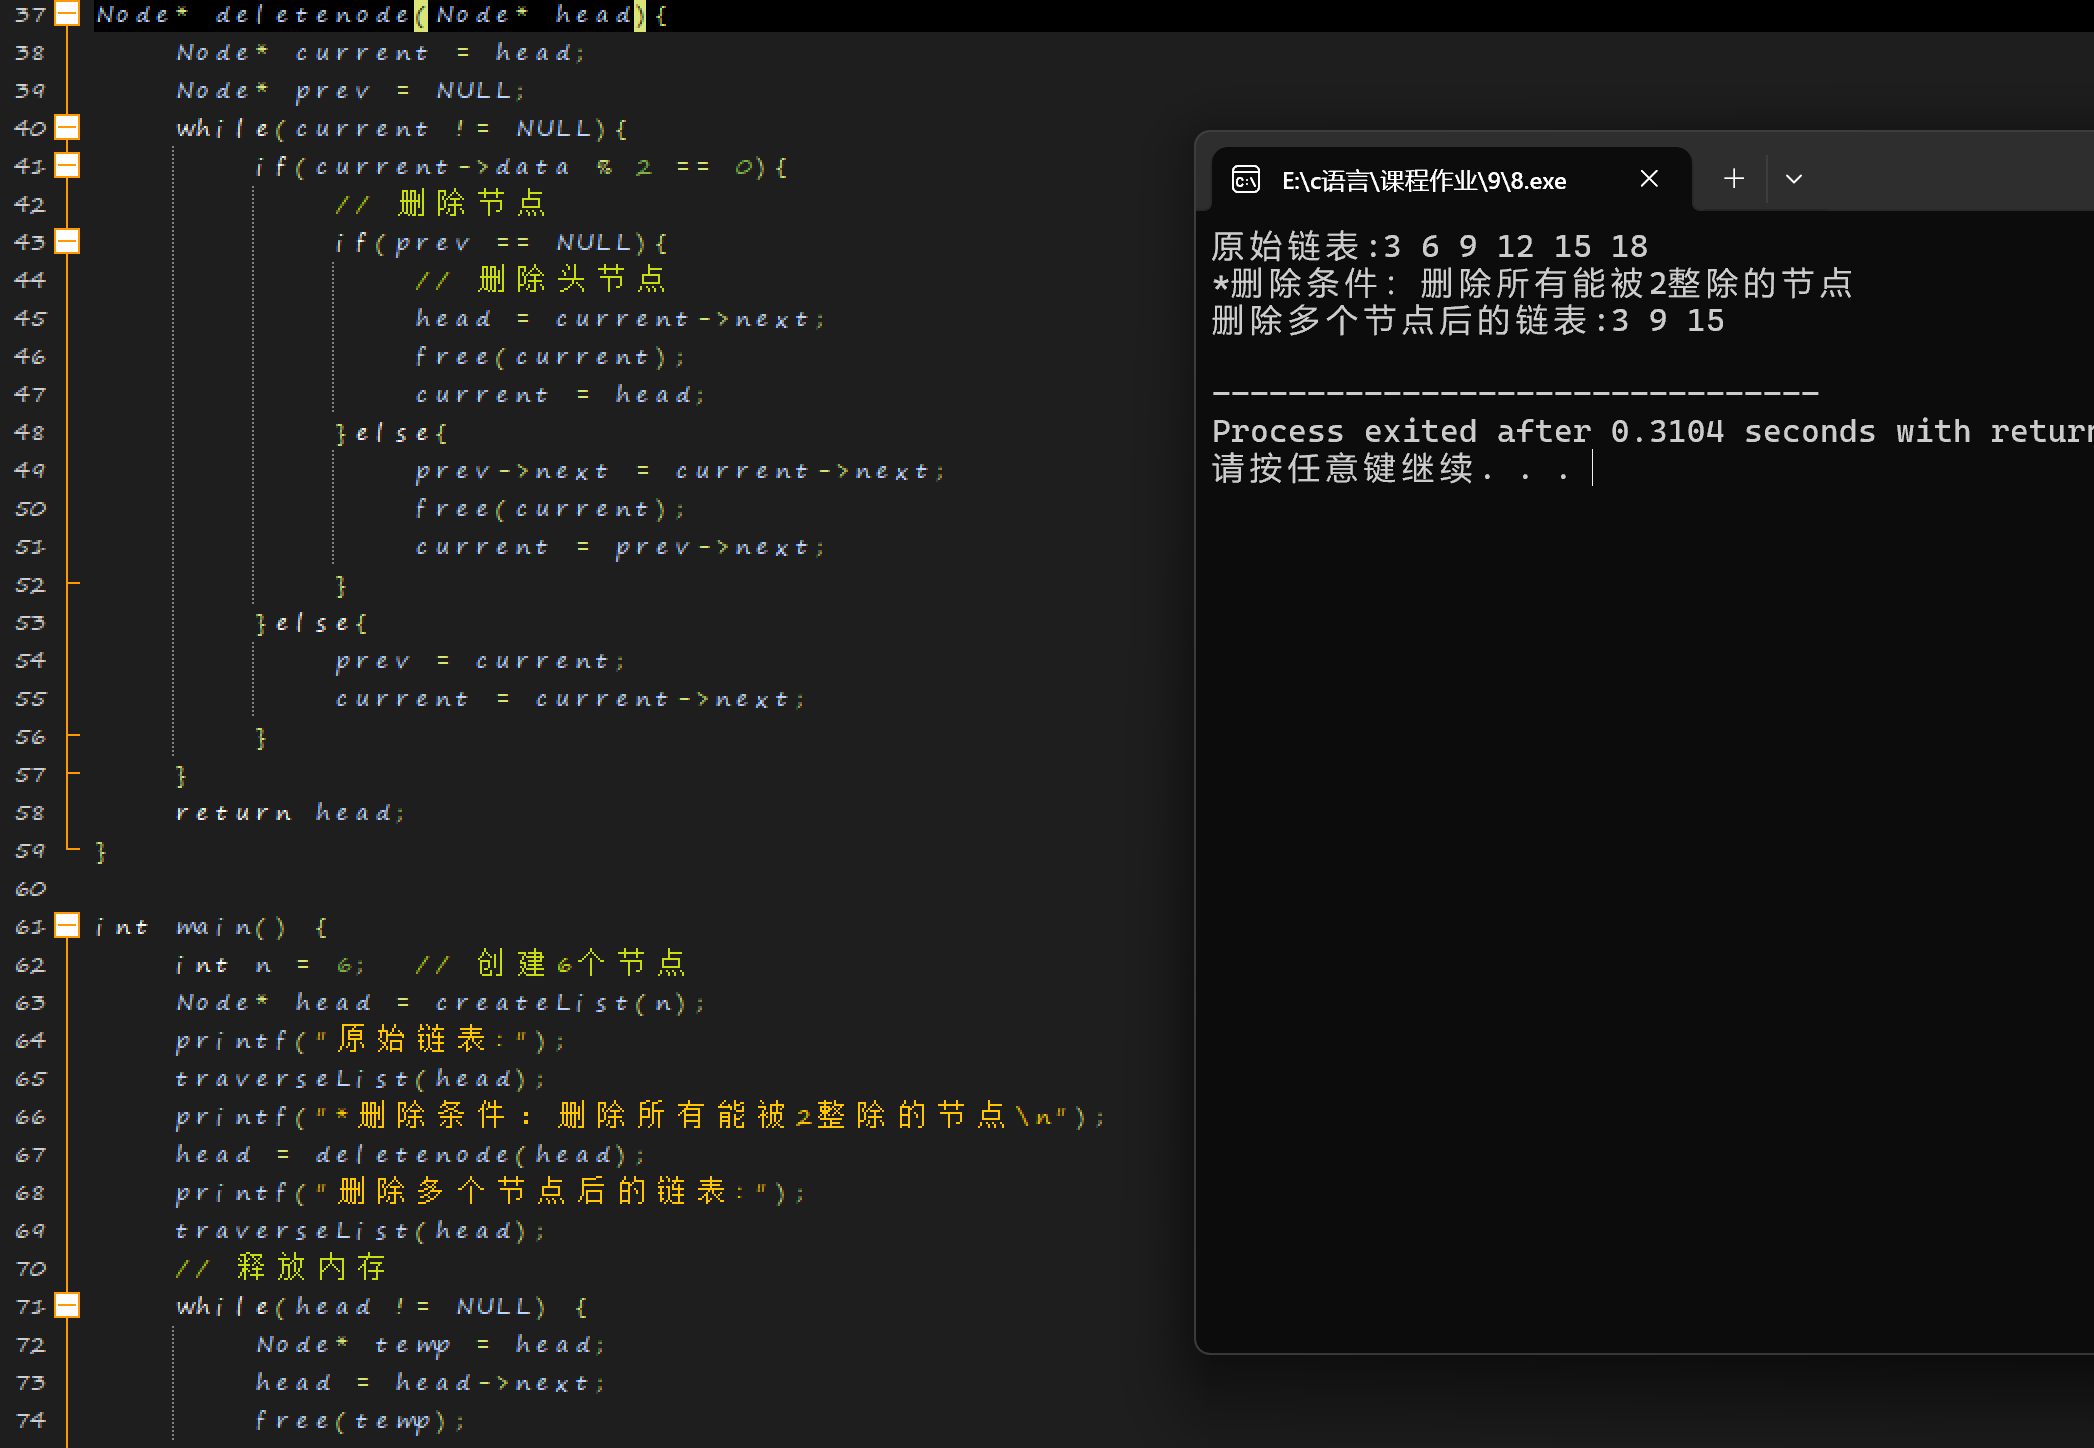The width and height of the screenshot is (2094, 1448).
Task: Click the 原始链表 output line in terminal
Action: click(x=1430, y=246)
